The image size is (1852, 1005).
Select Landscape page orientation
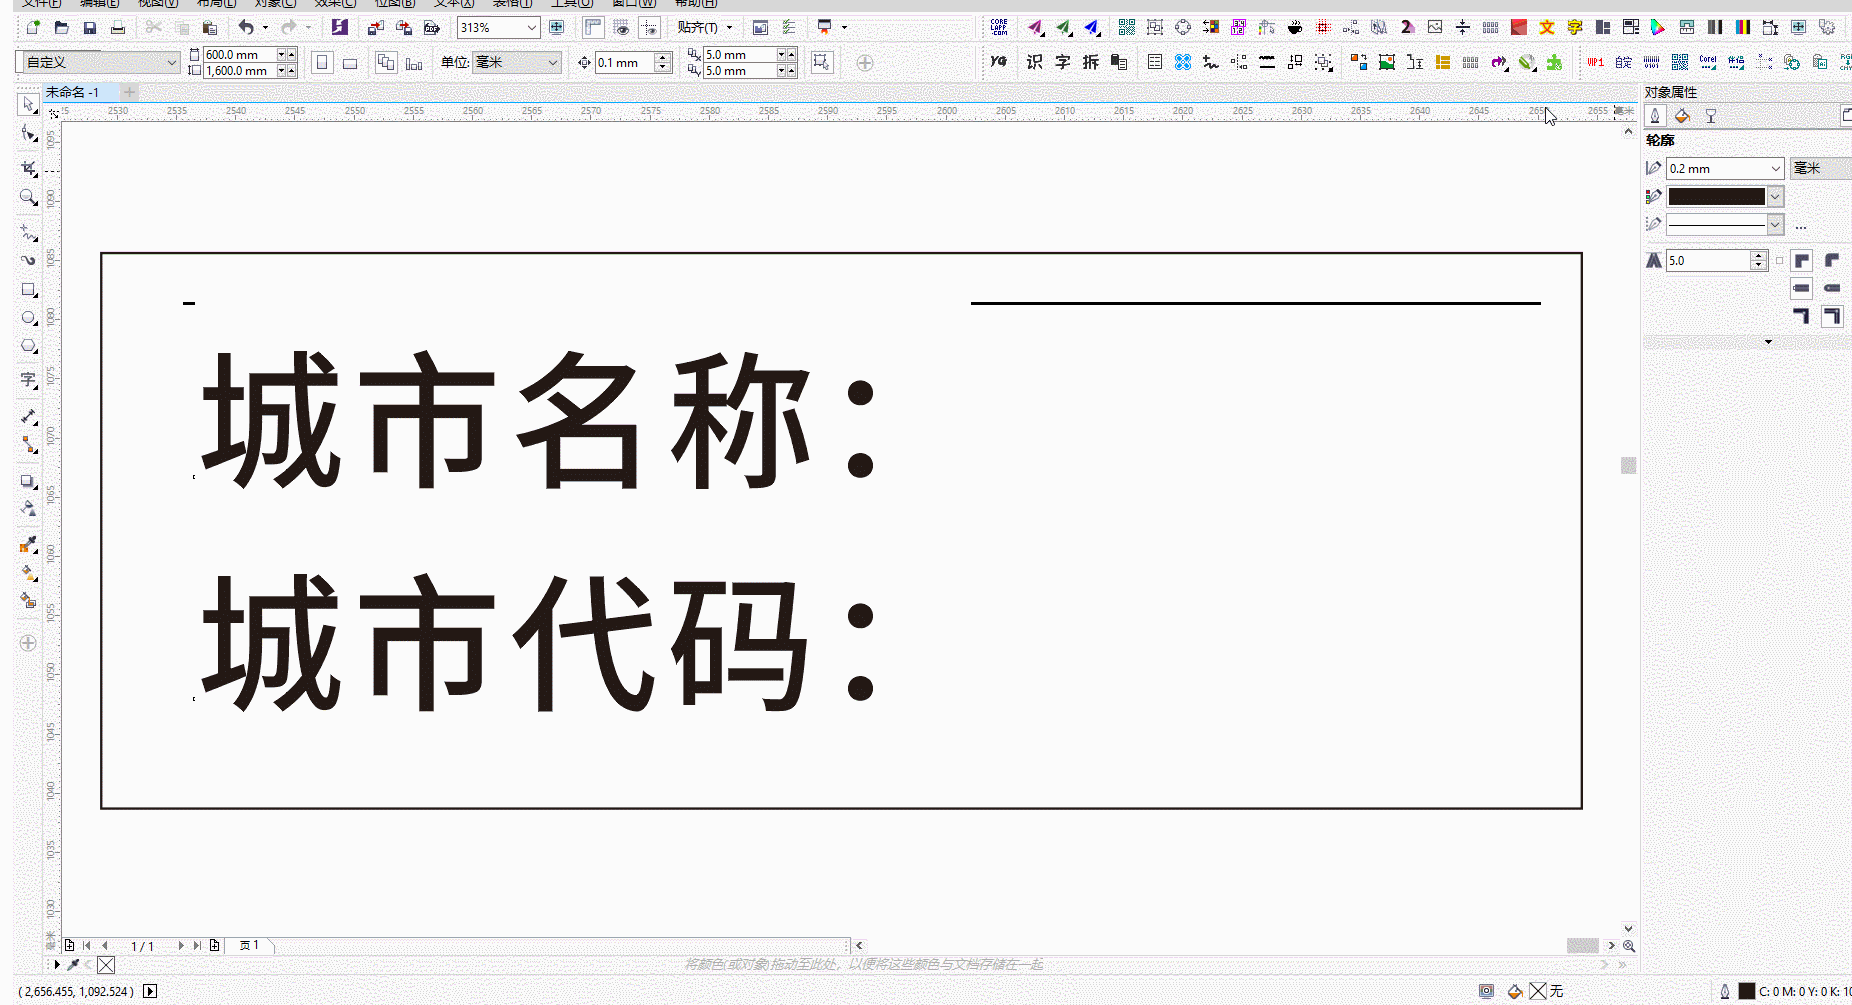350,63
